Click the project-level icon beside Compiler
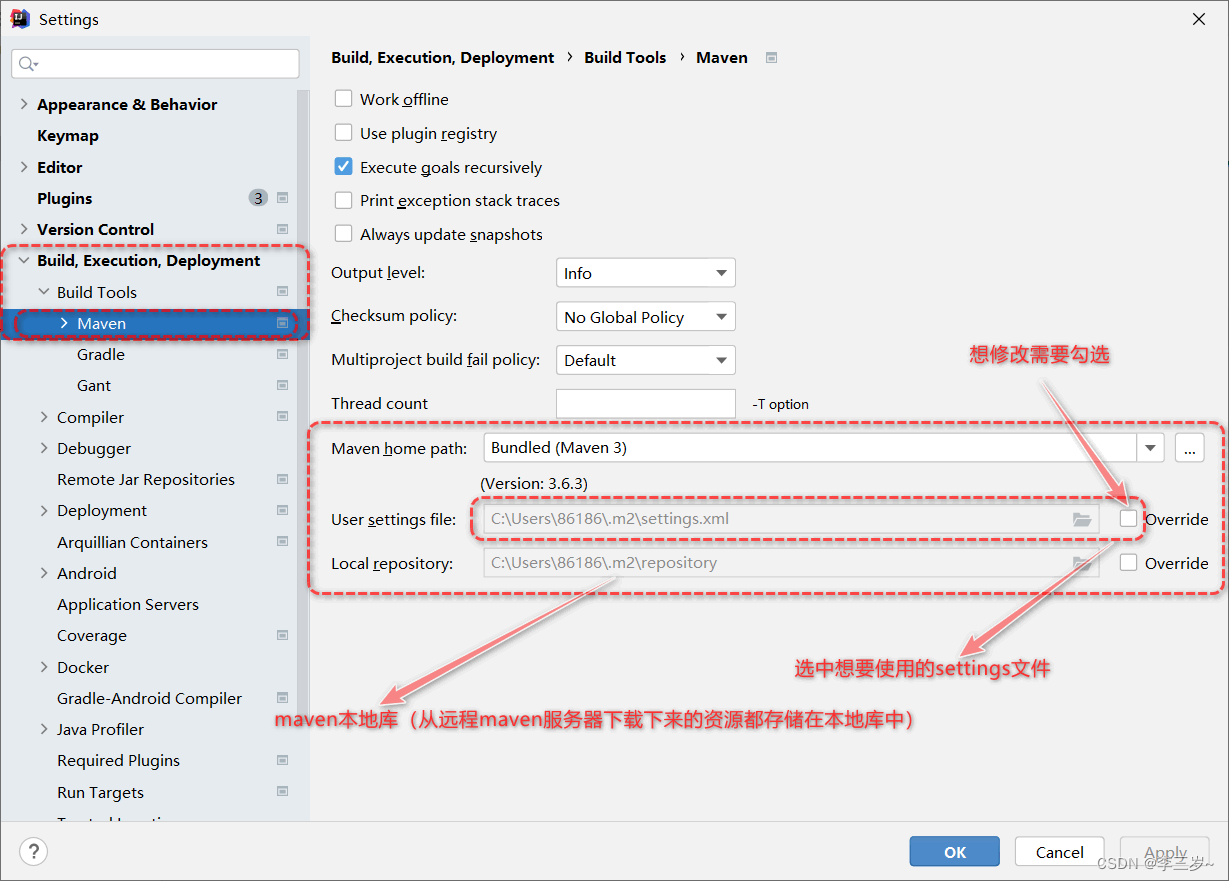The image size is (1229, 881). tap(282, 417)
